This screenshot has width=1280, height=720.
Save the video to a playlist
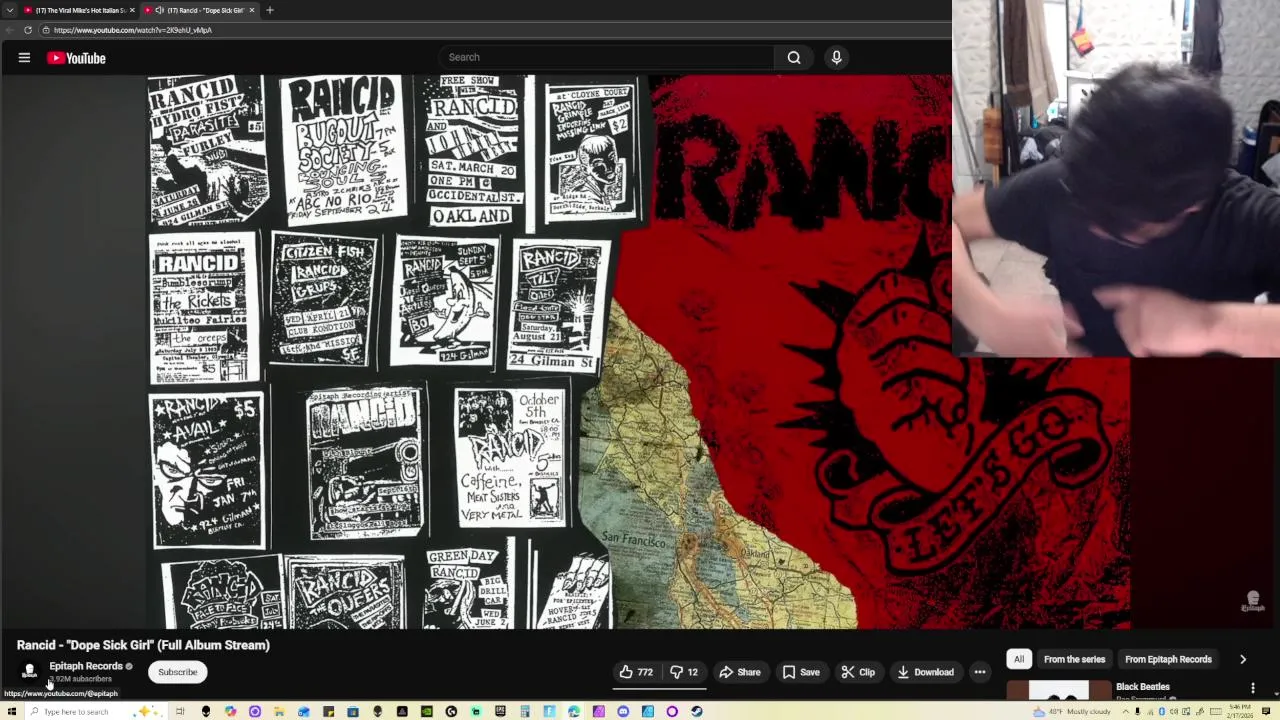click(801, 672)
